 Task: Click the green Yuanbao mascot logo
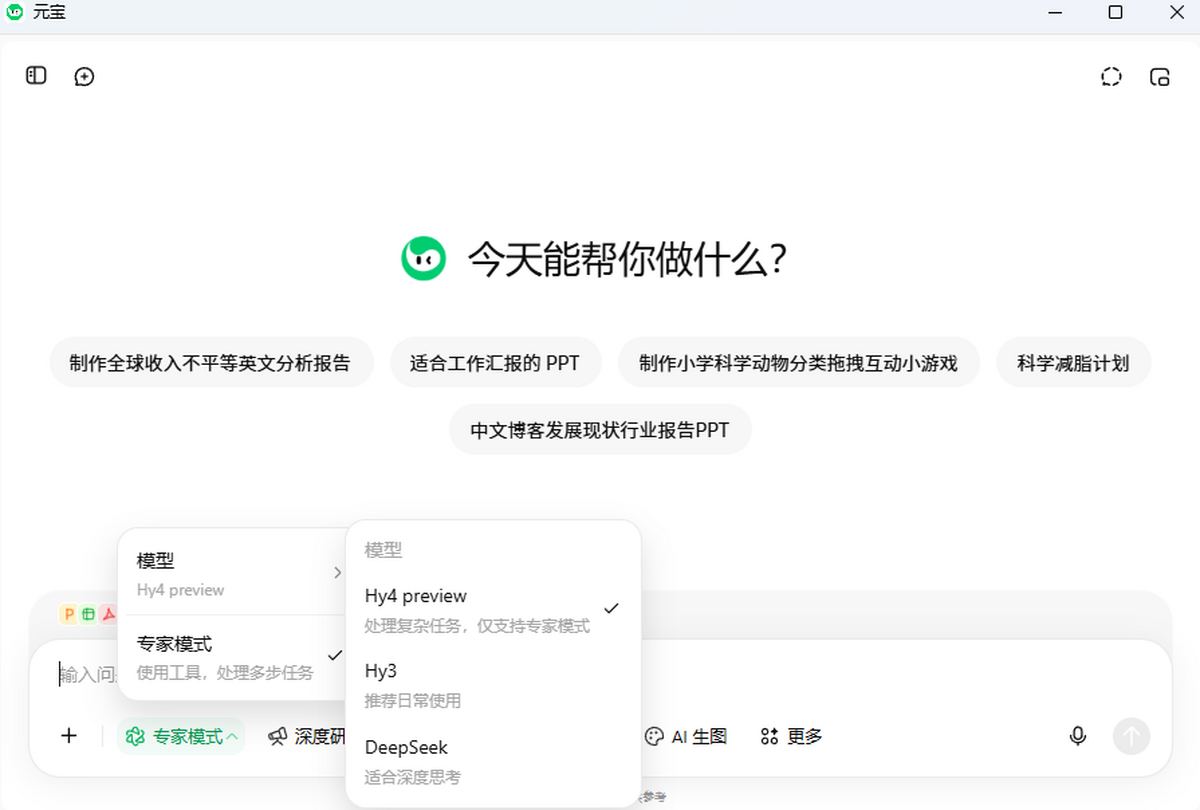pyautogui.click(x=423, y=259)
